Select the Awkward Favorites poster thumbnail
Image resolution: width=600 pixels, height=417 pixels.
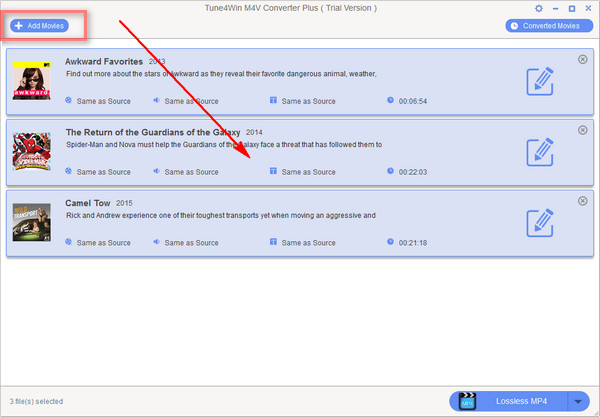pyautogui.click(x=31, y=81)
